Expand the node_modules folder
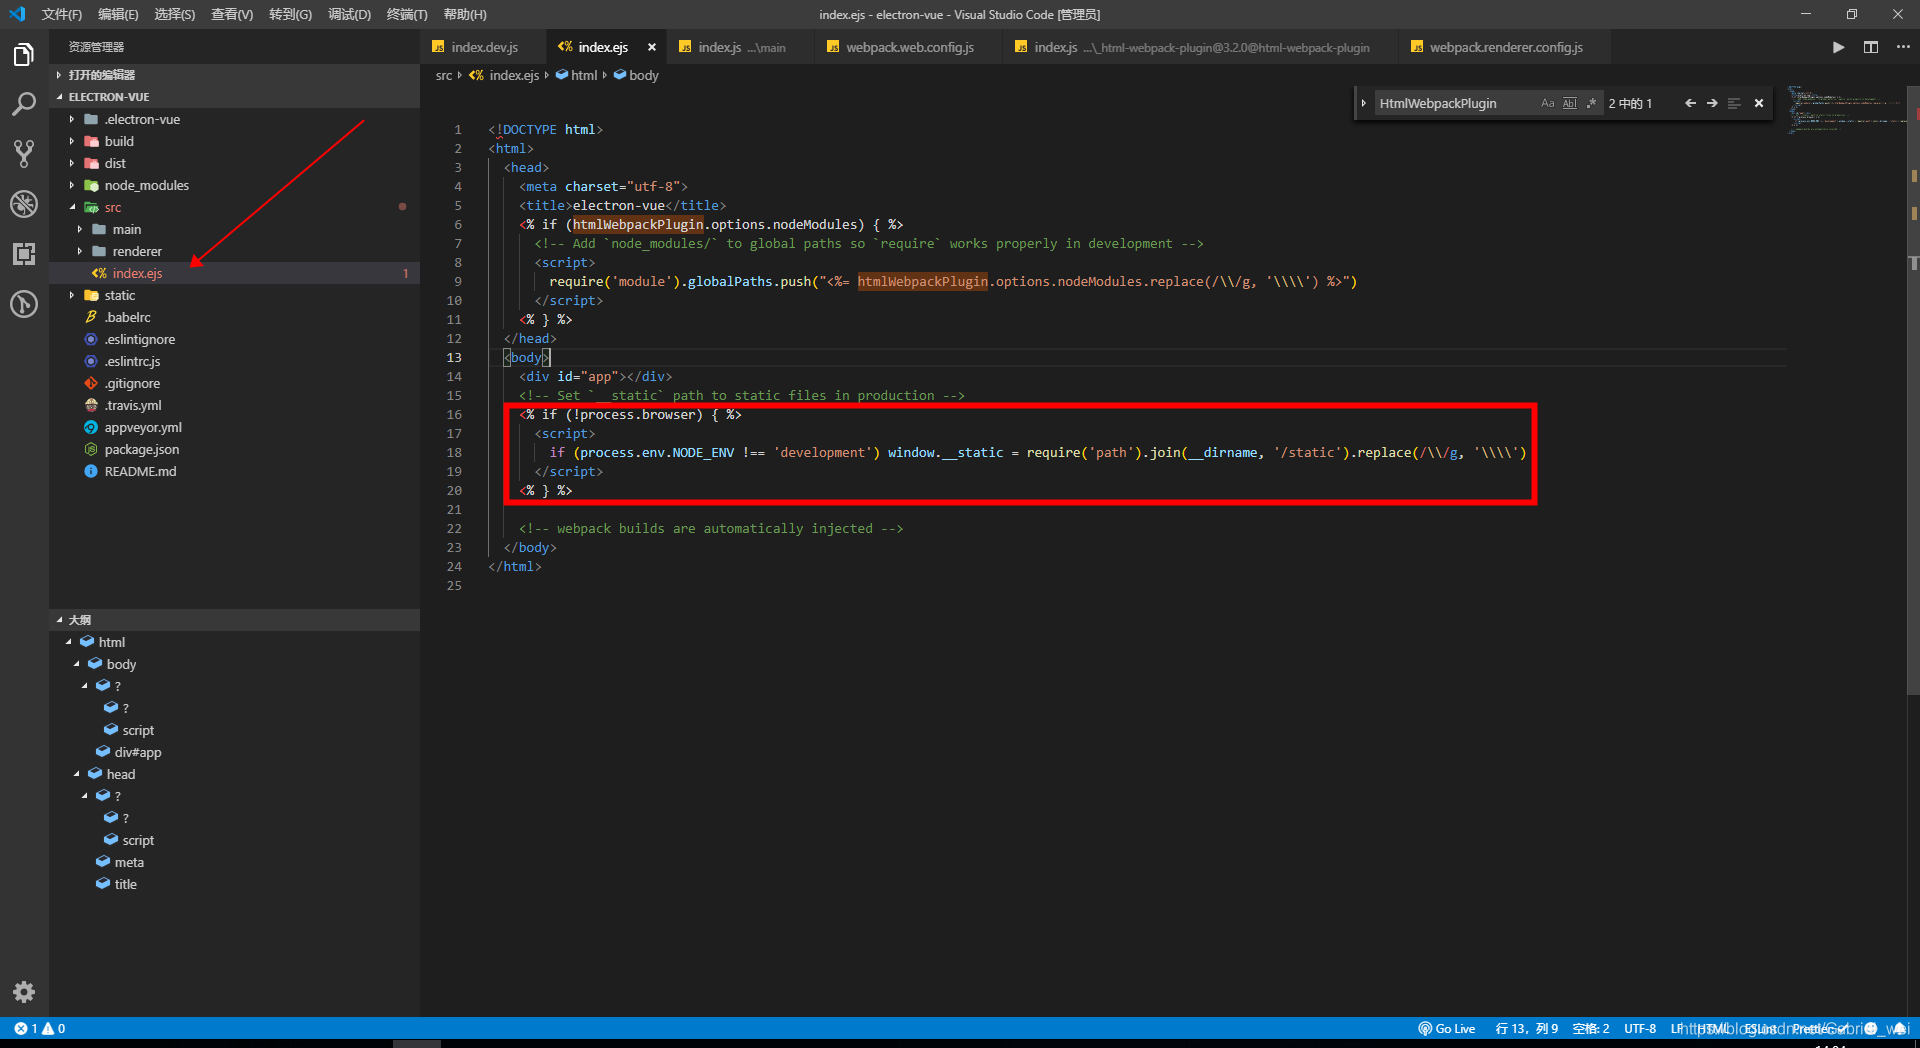Image resolution: width=1920 pixels, height=1048 pixels. point(146,185)
